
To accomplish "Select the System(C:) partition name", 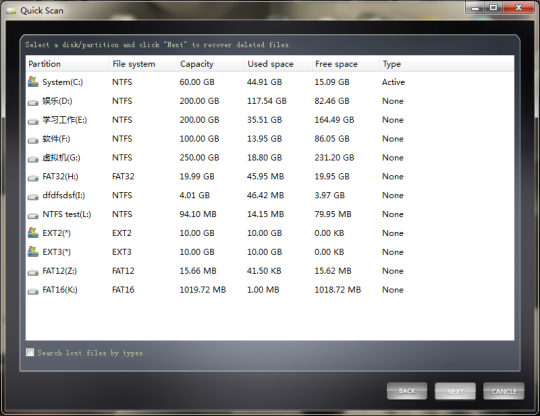I will [x=63, y=82].
